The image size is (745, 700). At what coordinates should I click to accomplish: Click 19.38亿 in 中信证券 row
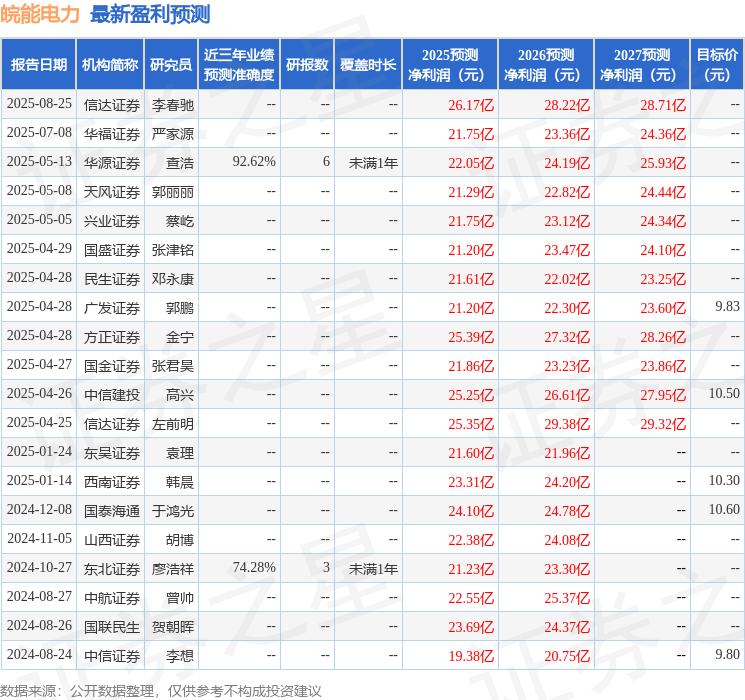[x=471, y=656]
